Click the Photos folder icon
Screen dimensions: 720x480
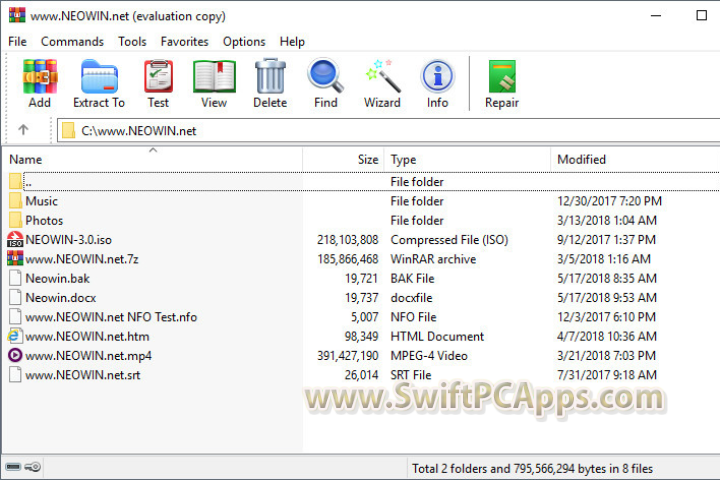[x=16, y=220]
